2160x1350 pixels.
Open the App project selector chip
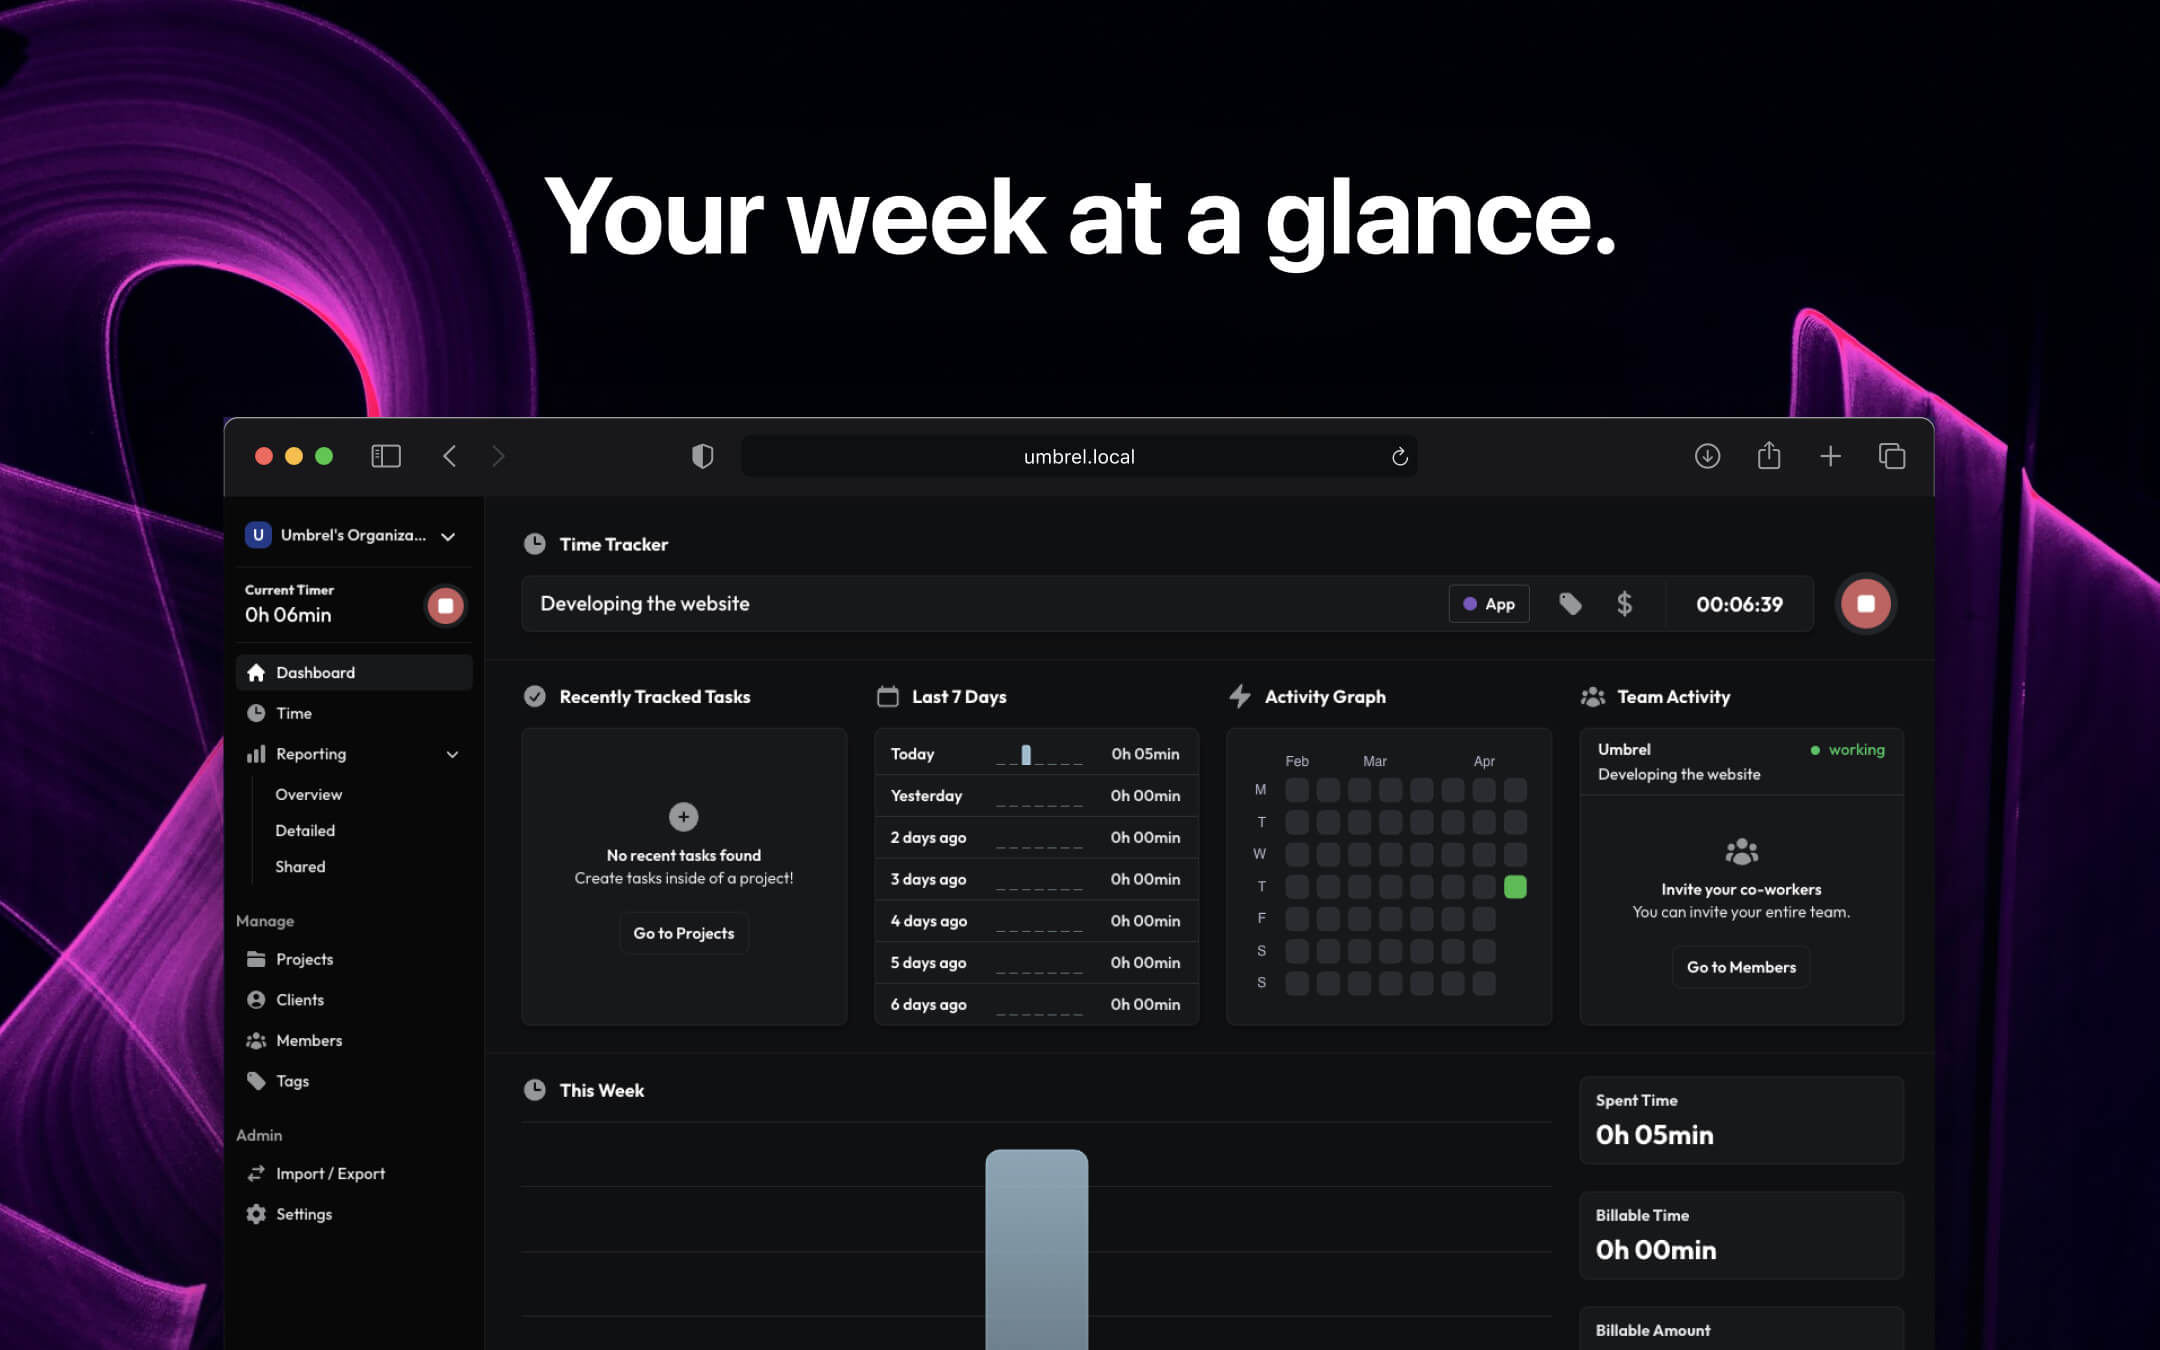pos(1489,604)
